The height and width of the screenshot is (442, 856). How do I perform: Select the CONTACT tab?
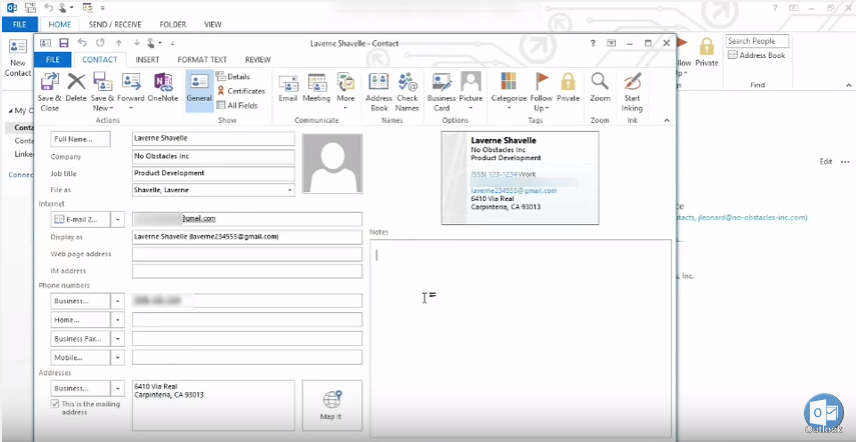click(x=99, y=59)
